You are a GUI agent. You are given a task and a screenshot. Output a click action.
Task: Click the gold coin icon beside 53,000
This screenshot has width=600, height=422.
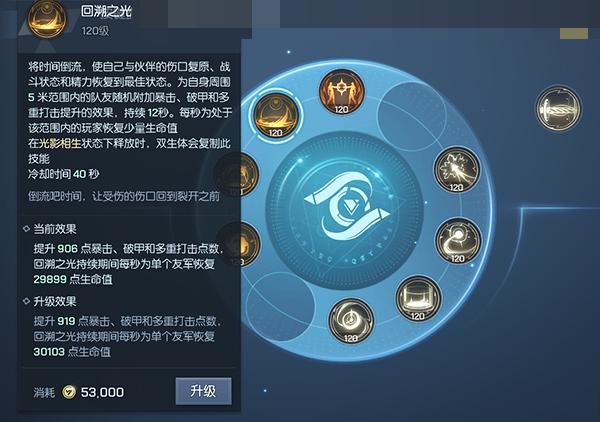pyautogui.click(x=69, y=392)
